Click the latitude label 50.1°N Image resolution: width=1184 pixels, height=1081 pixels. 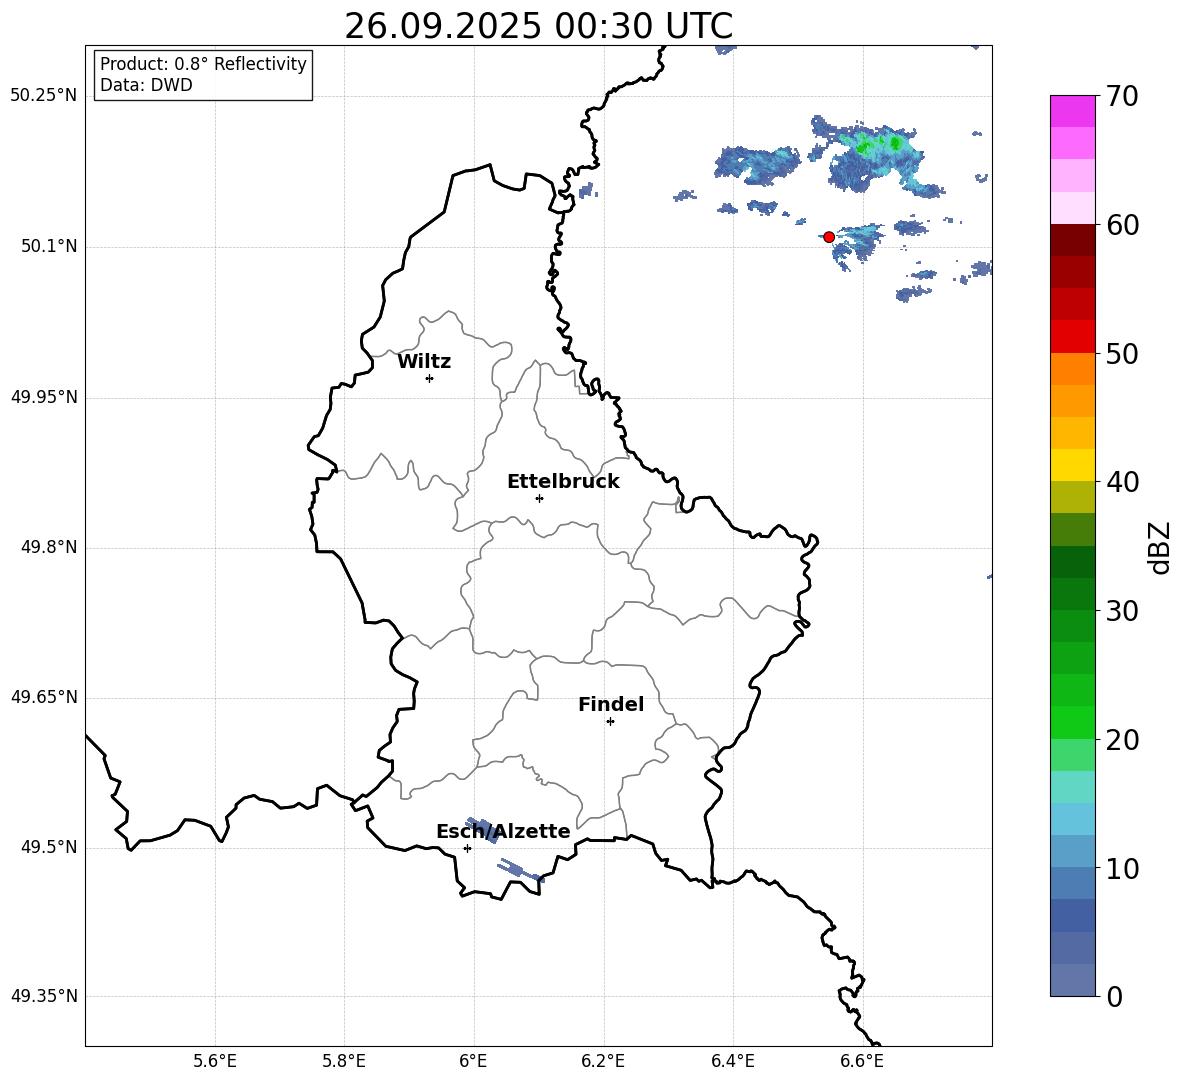[x=49, y=247]
